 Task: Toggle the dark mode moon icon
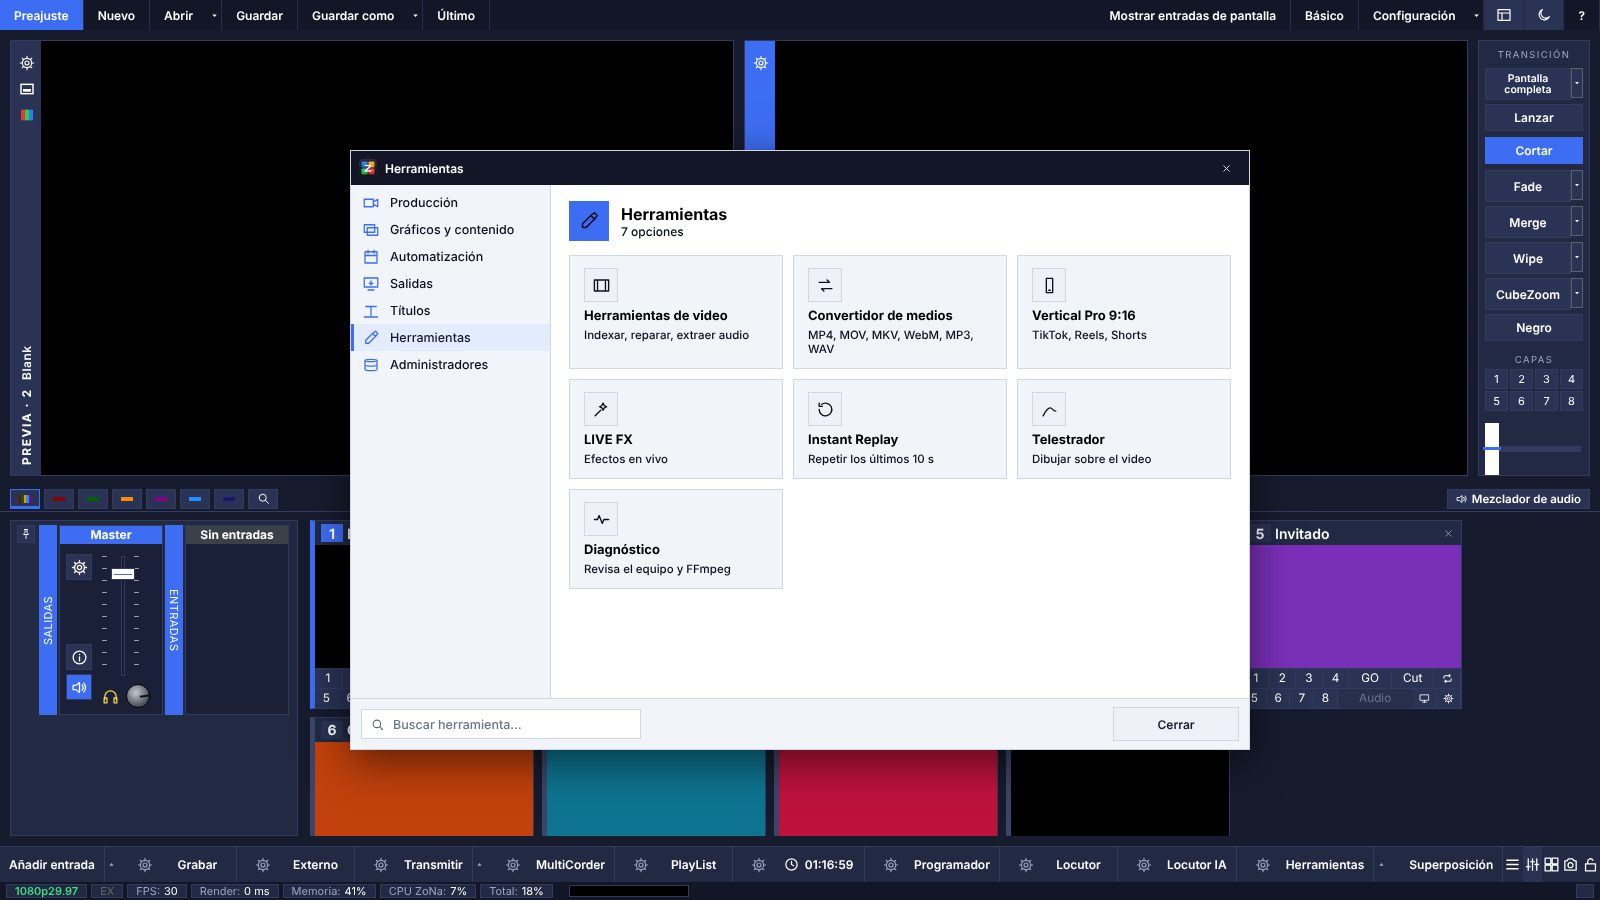point(1544,15)
